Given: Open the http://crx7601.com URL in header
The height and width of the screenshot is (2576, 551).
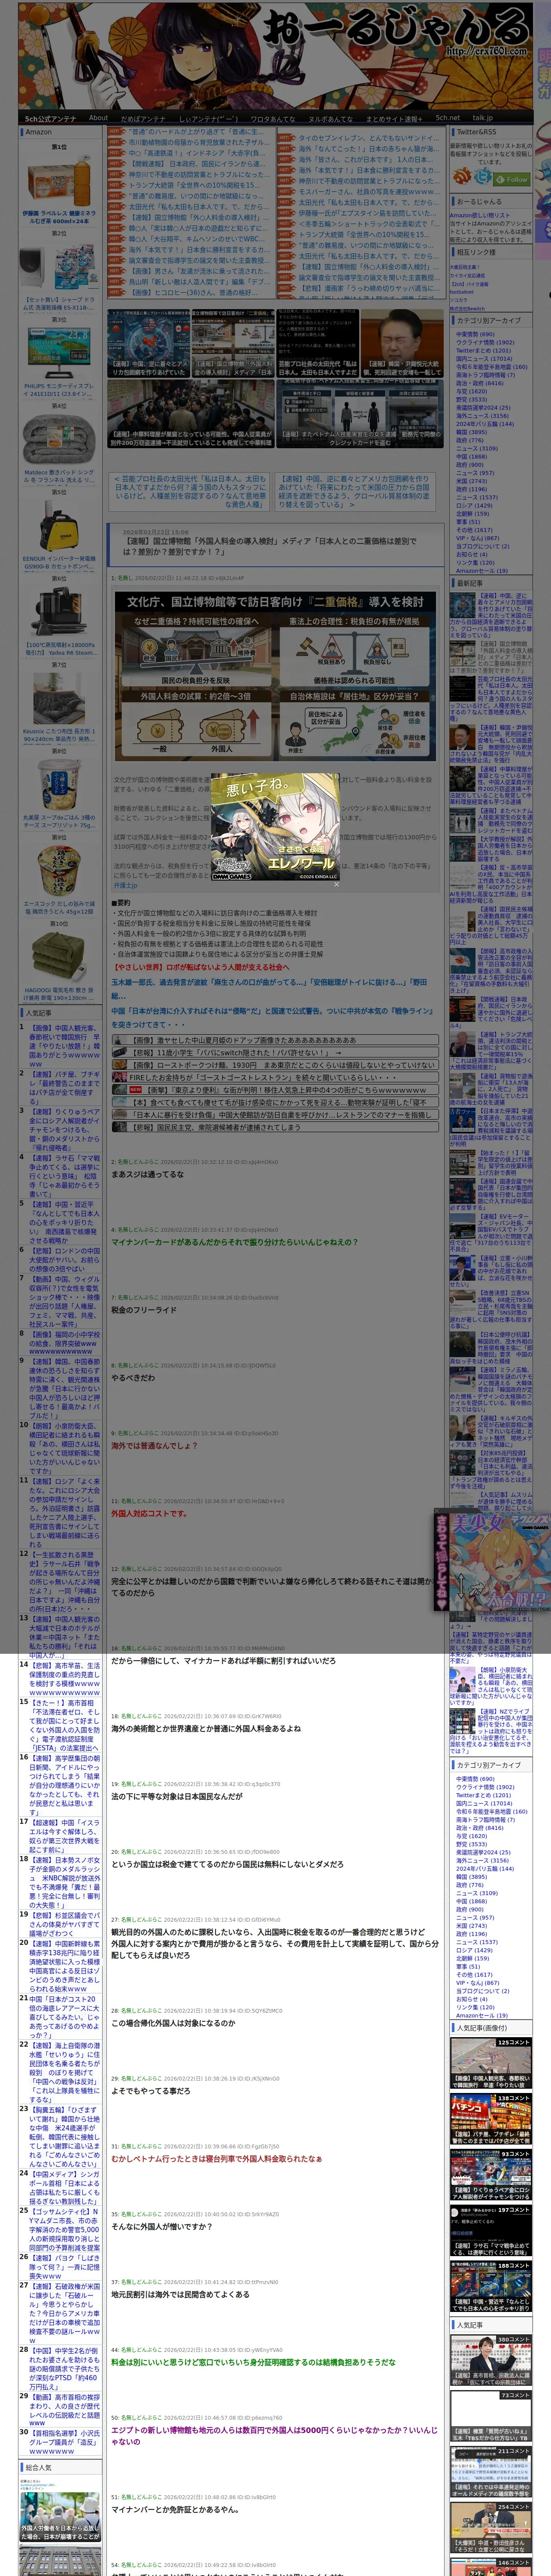Looking at the screenshot, I should pyautogui.click(x=486, y=51).
